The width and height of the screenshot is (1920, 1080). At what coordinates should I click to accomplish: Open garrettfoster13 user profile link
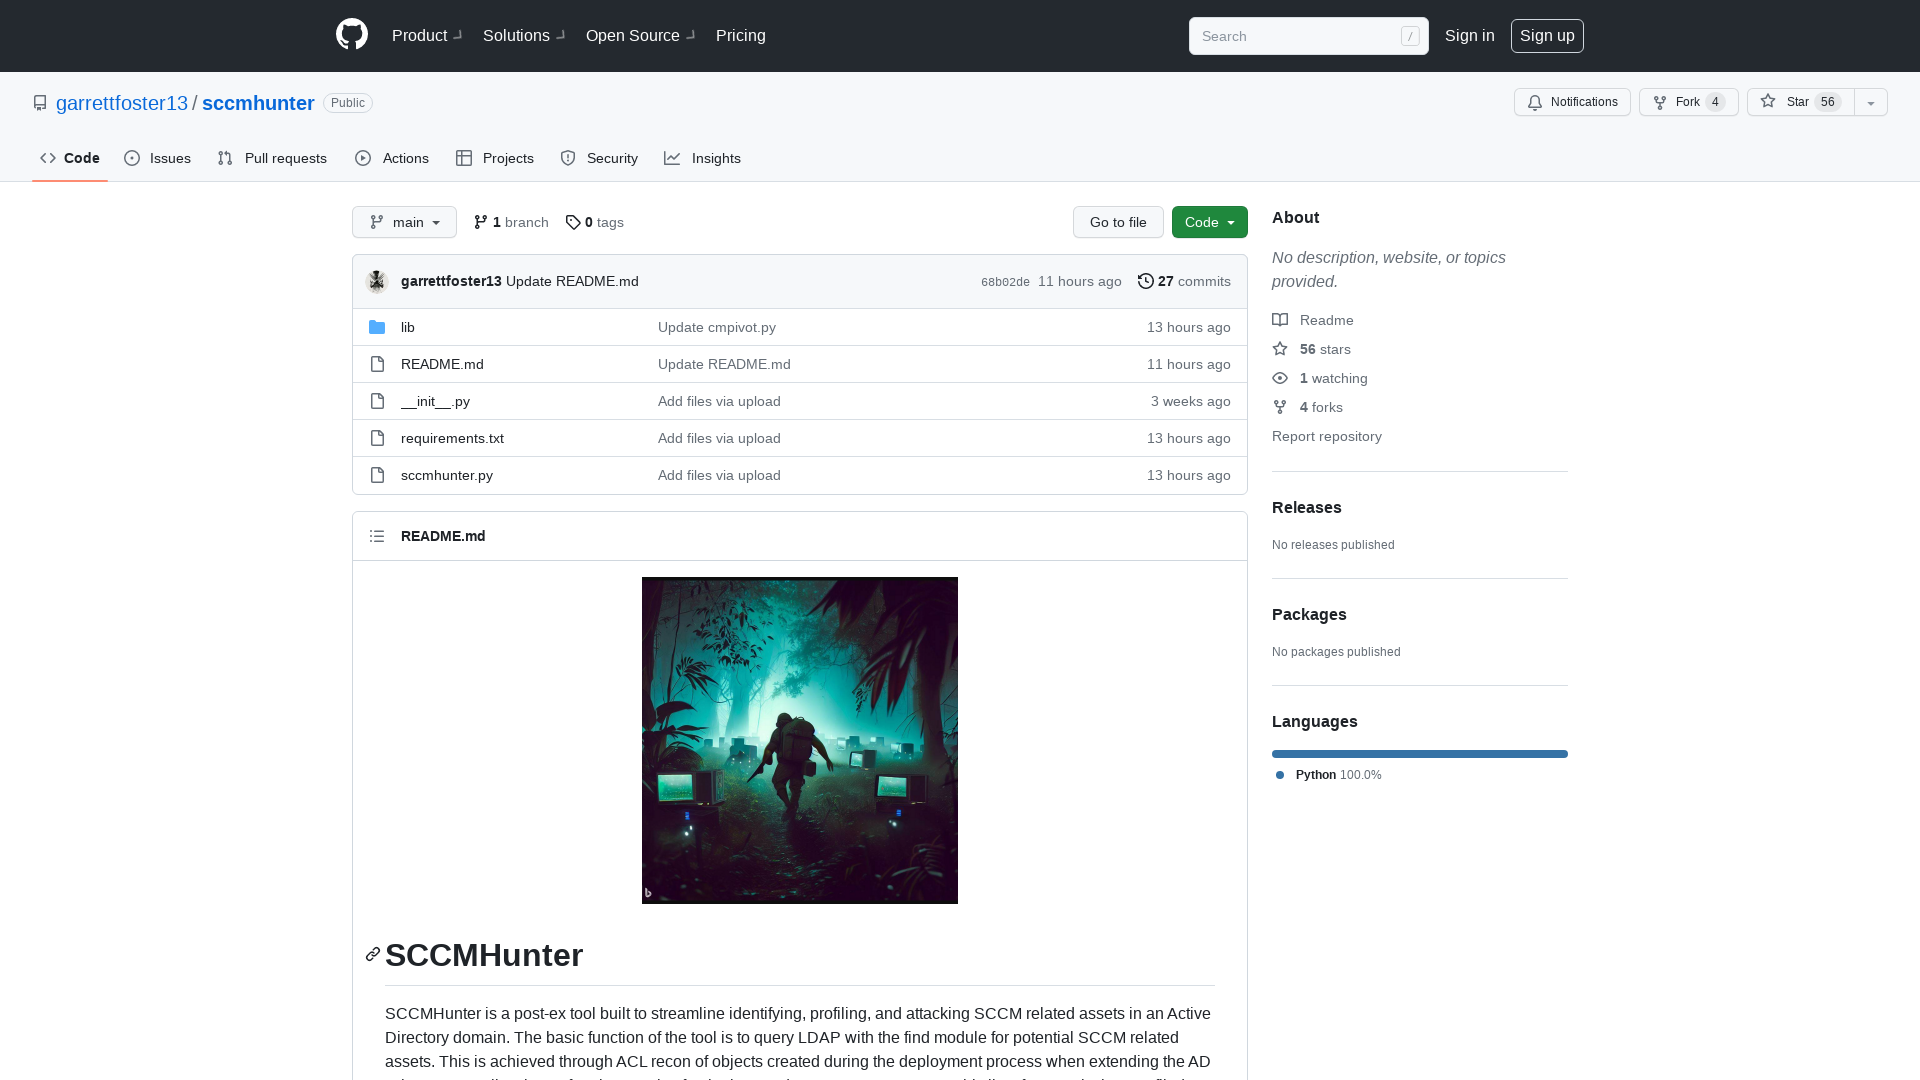click(122, 103)
